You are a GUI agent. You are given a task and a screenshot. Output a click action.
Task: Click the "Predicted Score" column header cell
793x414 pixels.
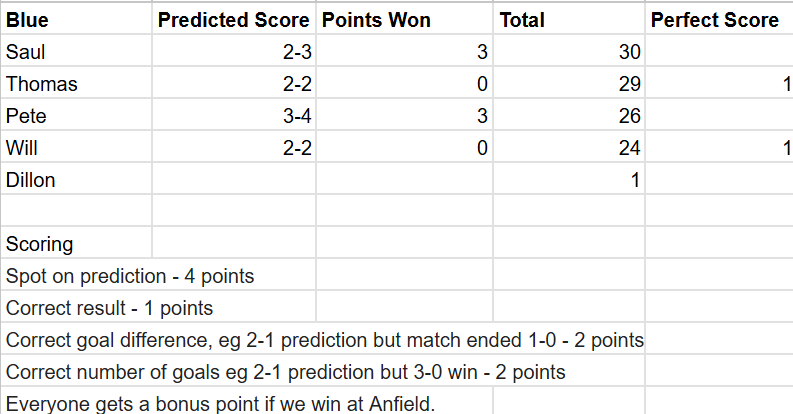(x=233, y=20)
